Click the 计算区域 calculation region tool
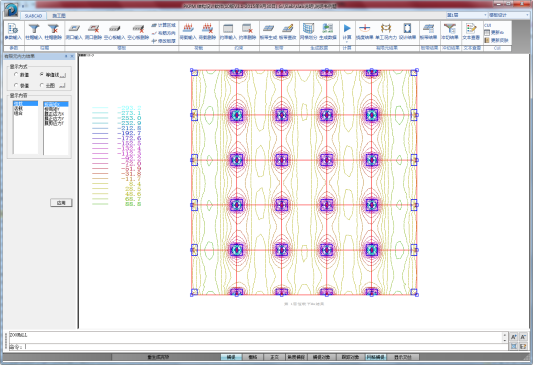 [164, 25]
